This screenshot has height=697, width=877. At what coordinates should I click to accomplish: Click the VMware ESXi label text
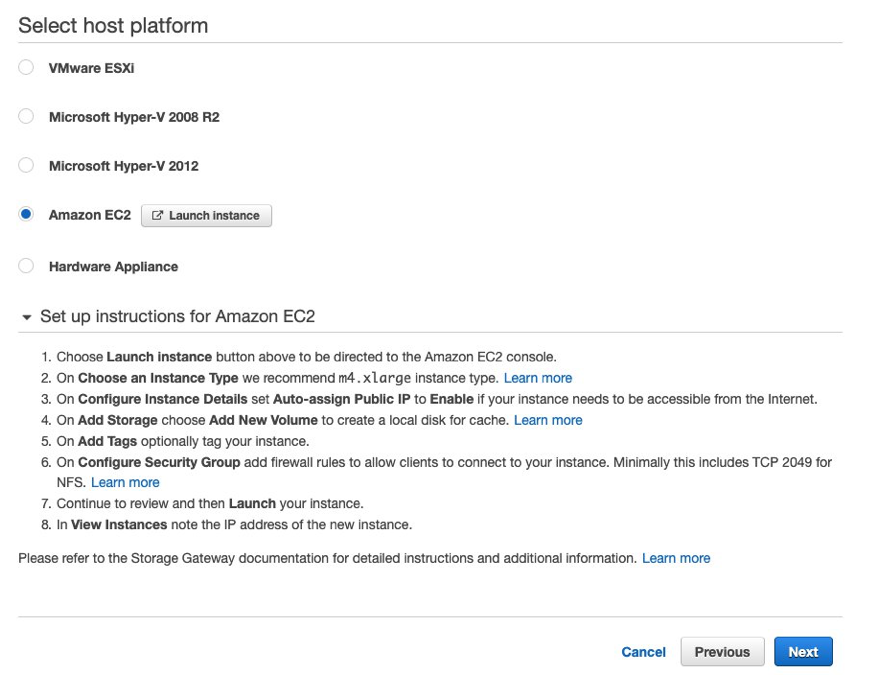(x=92, y=68)
